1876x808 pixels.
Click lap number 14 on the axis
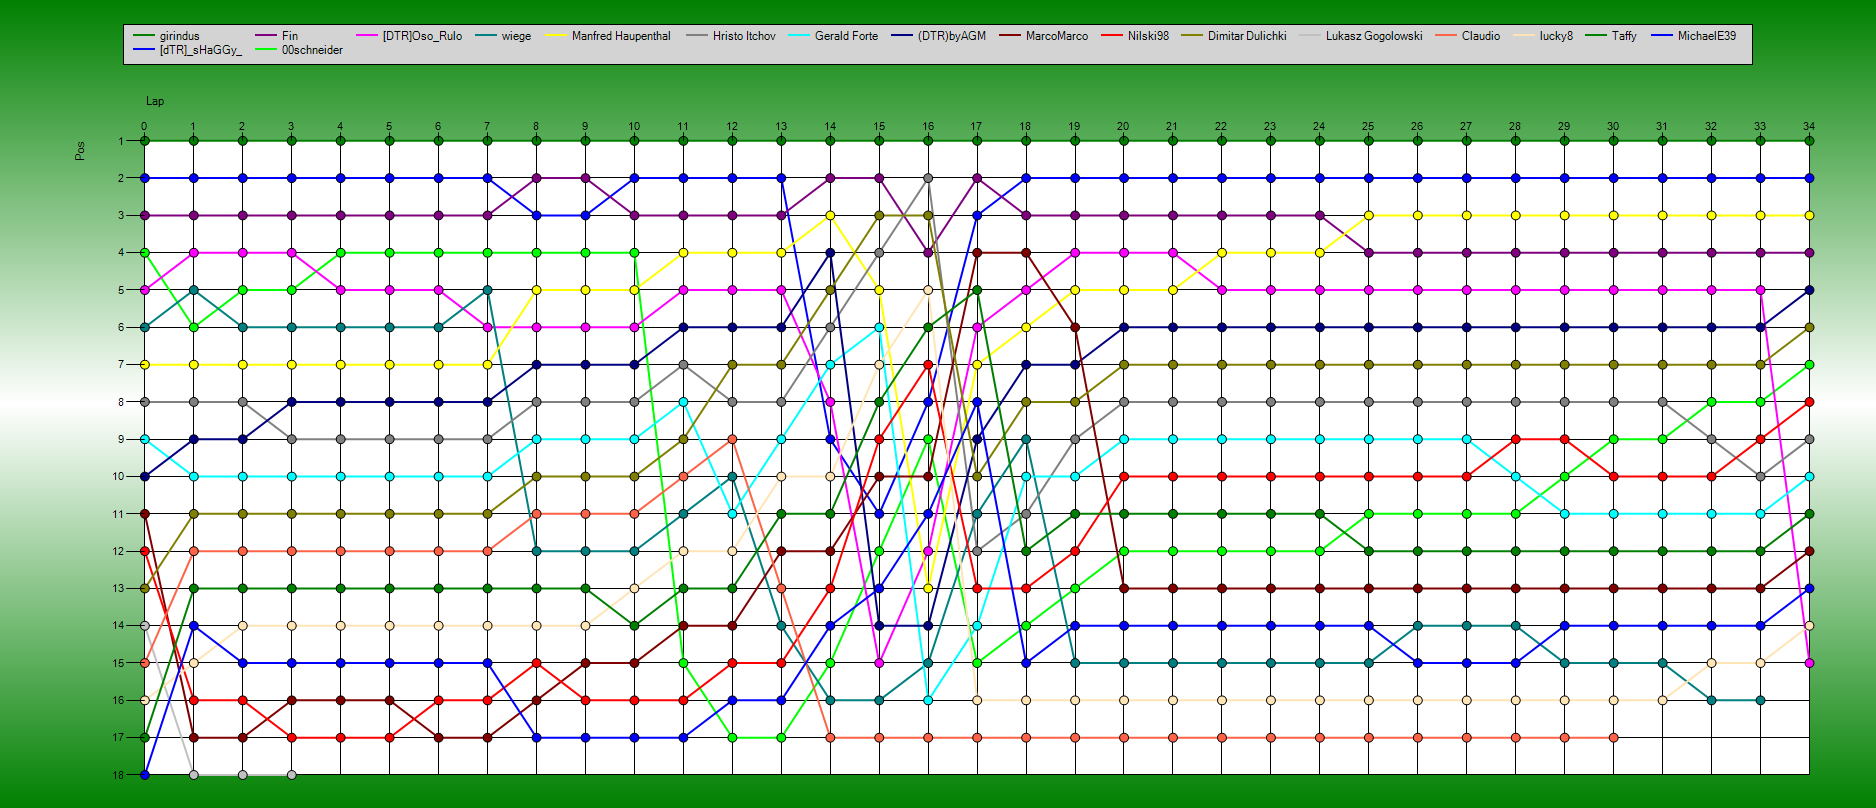point(830,127)
